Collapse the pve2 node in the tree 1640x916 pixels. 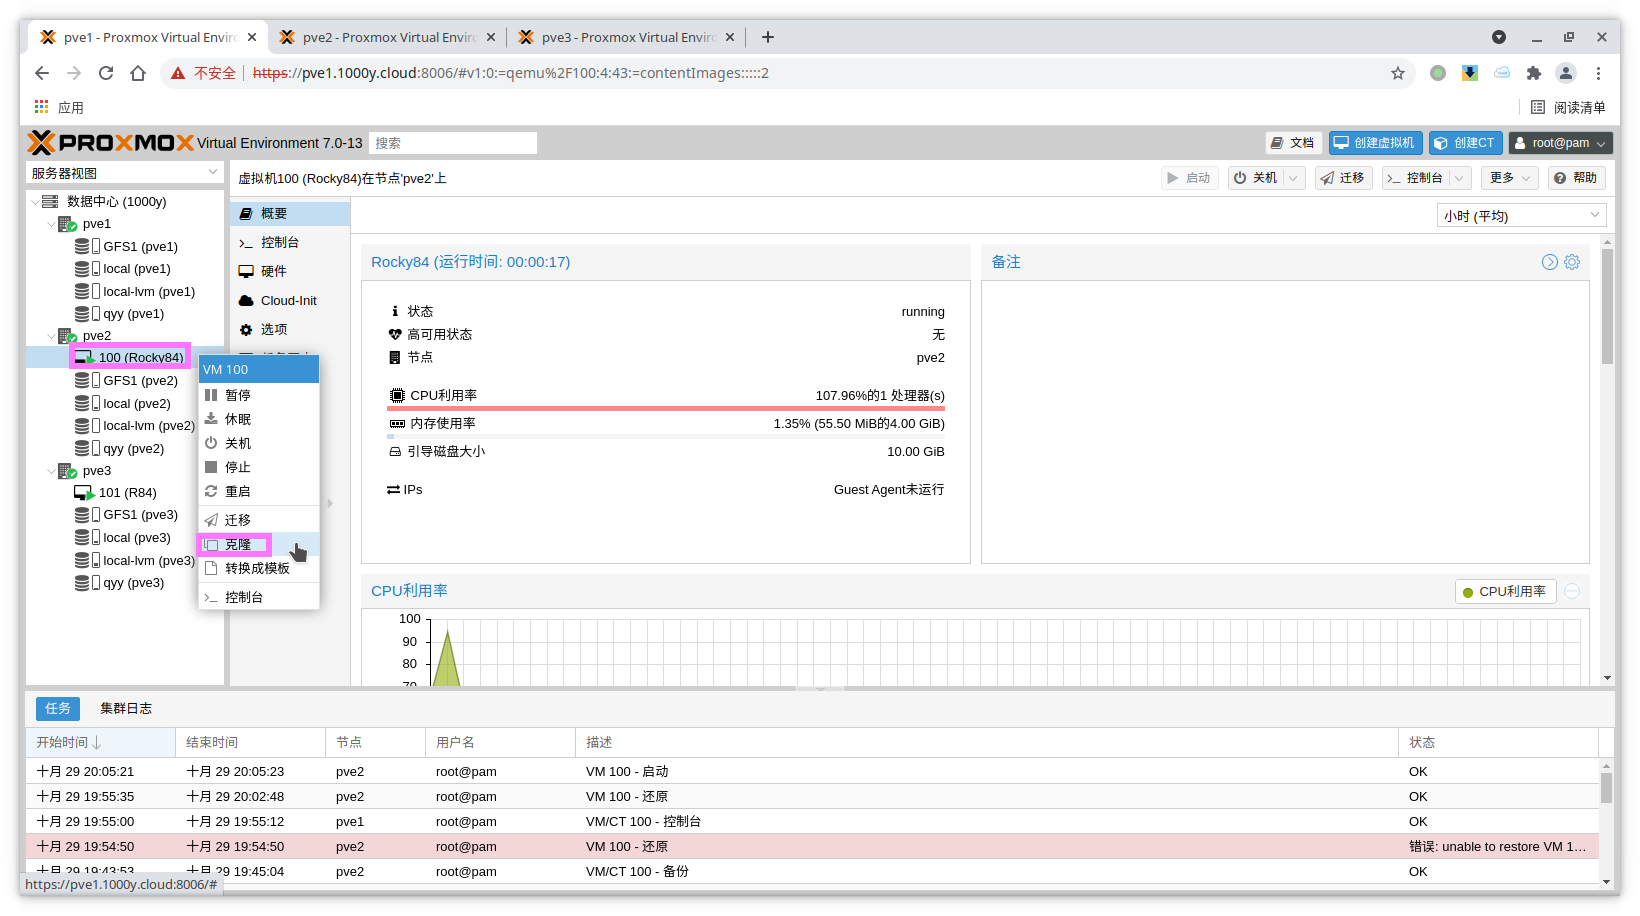pyautogui.click(x=51, y=336)
